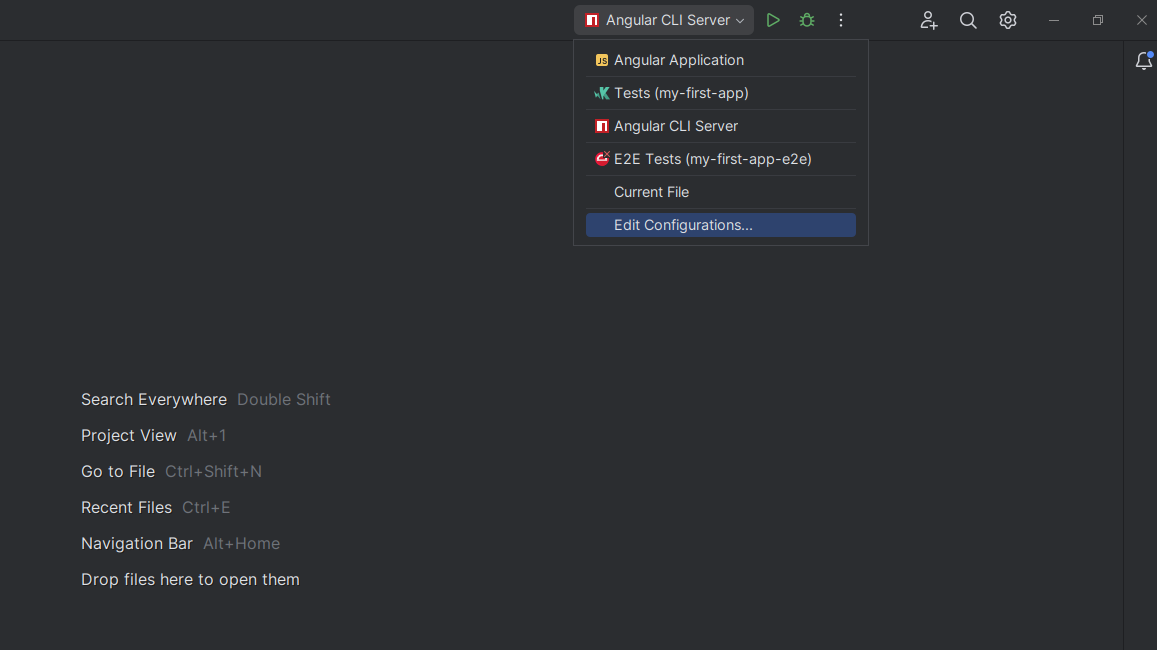Open Code With Me user icon
Viewport: 1157px width, 650px height.
(x=929, y=20)
